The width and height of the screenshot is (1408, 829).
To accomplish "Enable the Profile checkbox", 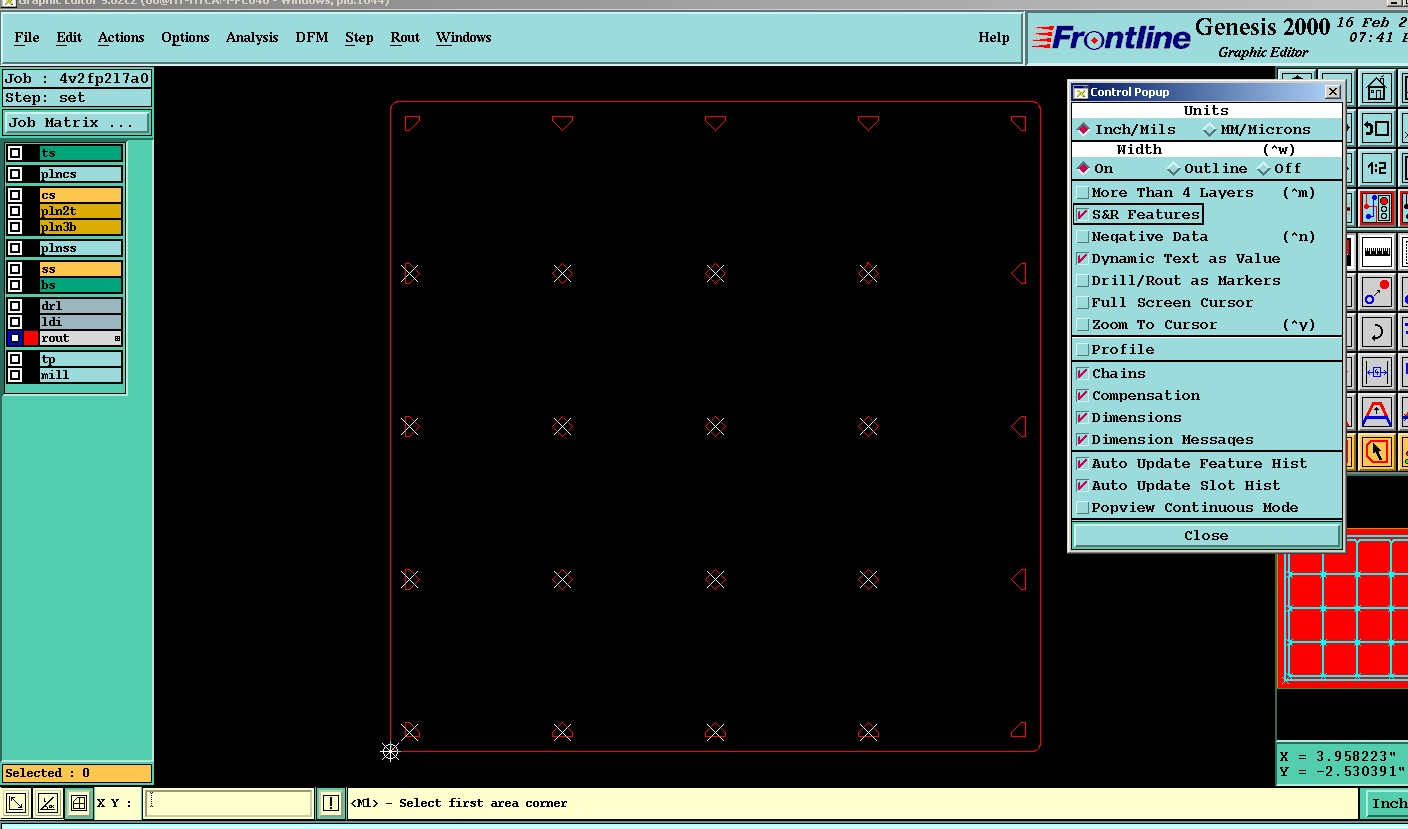I will (x=1082, y=349).
